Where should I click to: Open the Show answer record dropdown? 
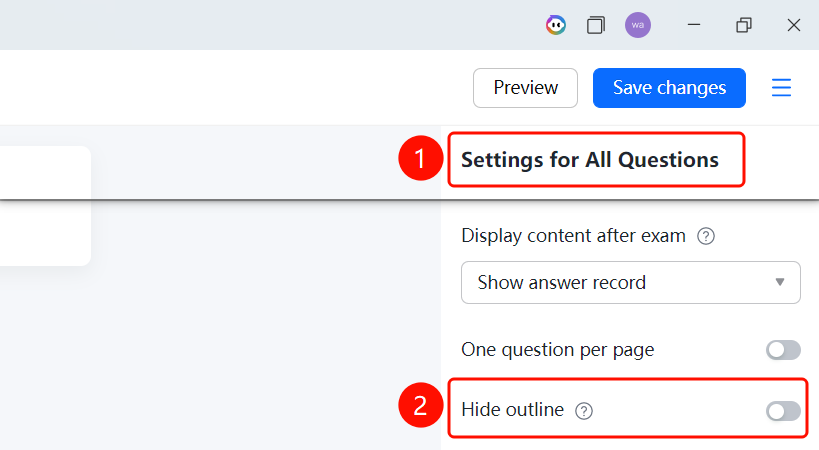[x=630, y=282]
